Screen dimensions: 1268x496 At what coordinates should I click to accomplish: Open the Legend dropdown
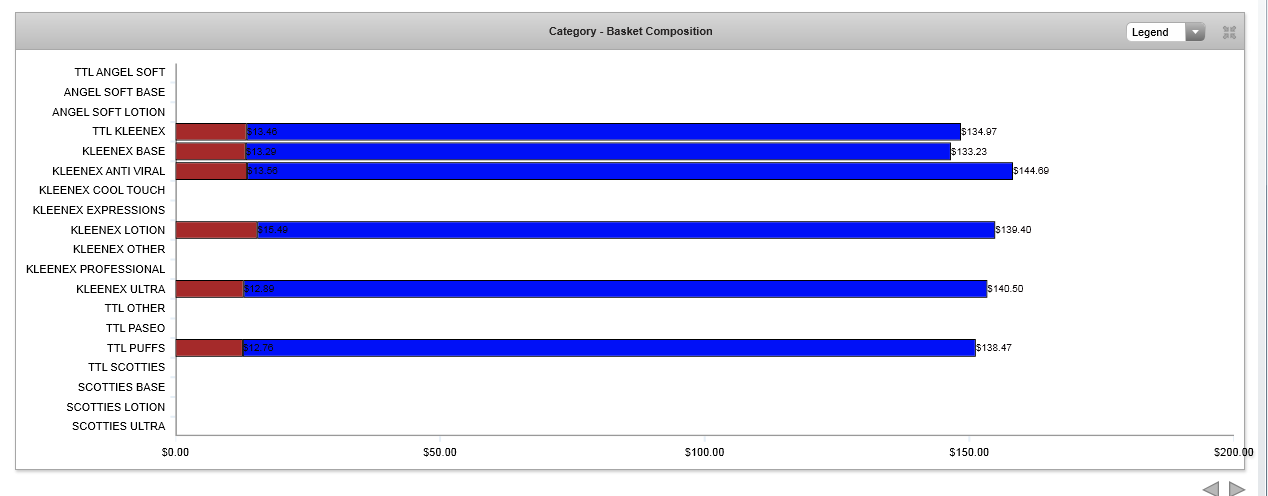(1165, 32)
